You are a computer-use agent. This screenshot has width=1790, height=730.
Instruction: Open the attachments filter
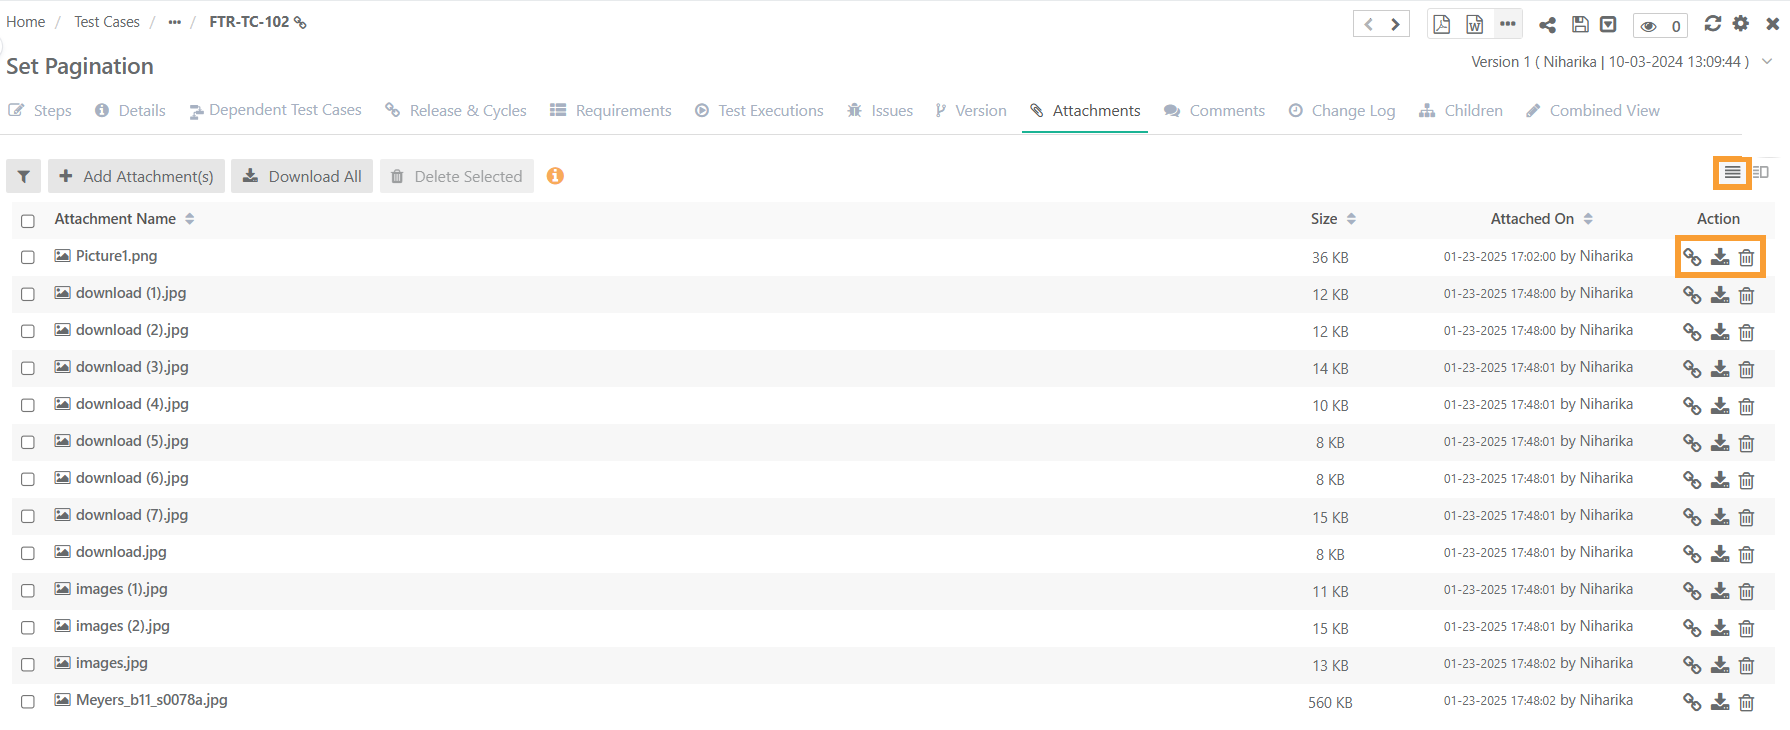[x=24, y=176]
